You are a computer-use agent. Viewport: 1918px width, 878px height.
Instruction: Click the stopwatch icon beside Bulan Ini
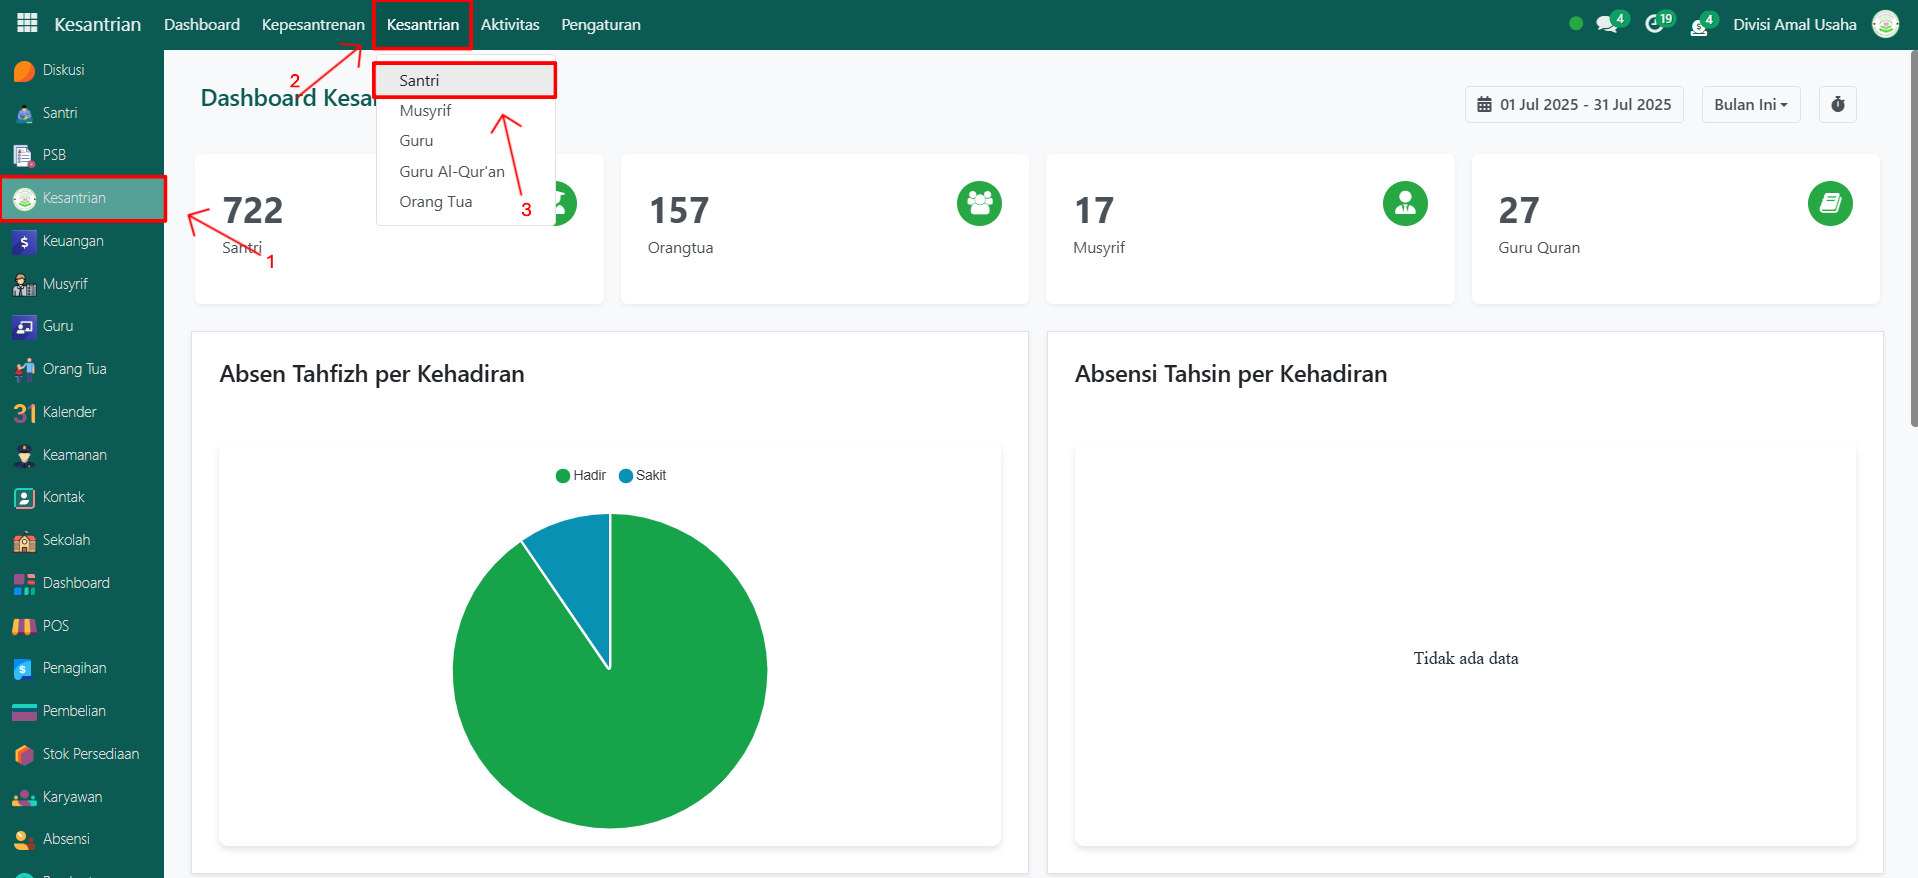click(x=1838, y=104)
